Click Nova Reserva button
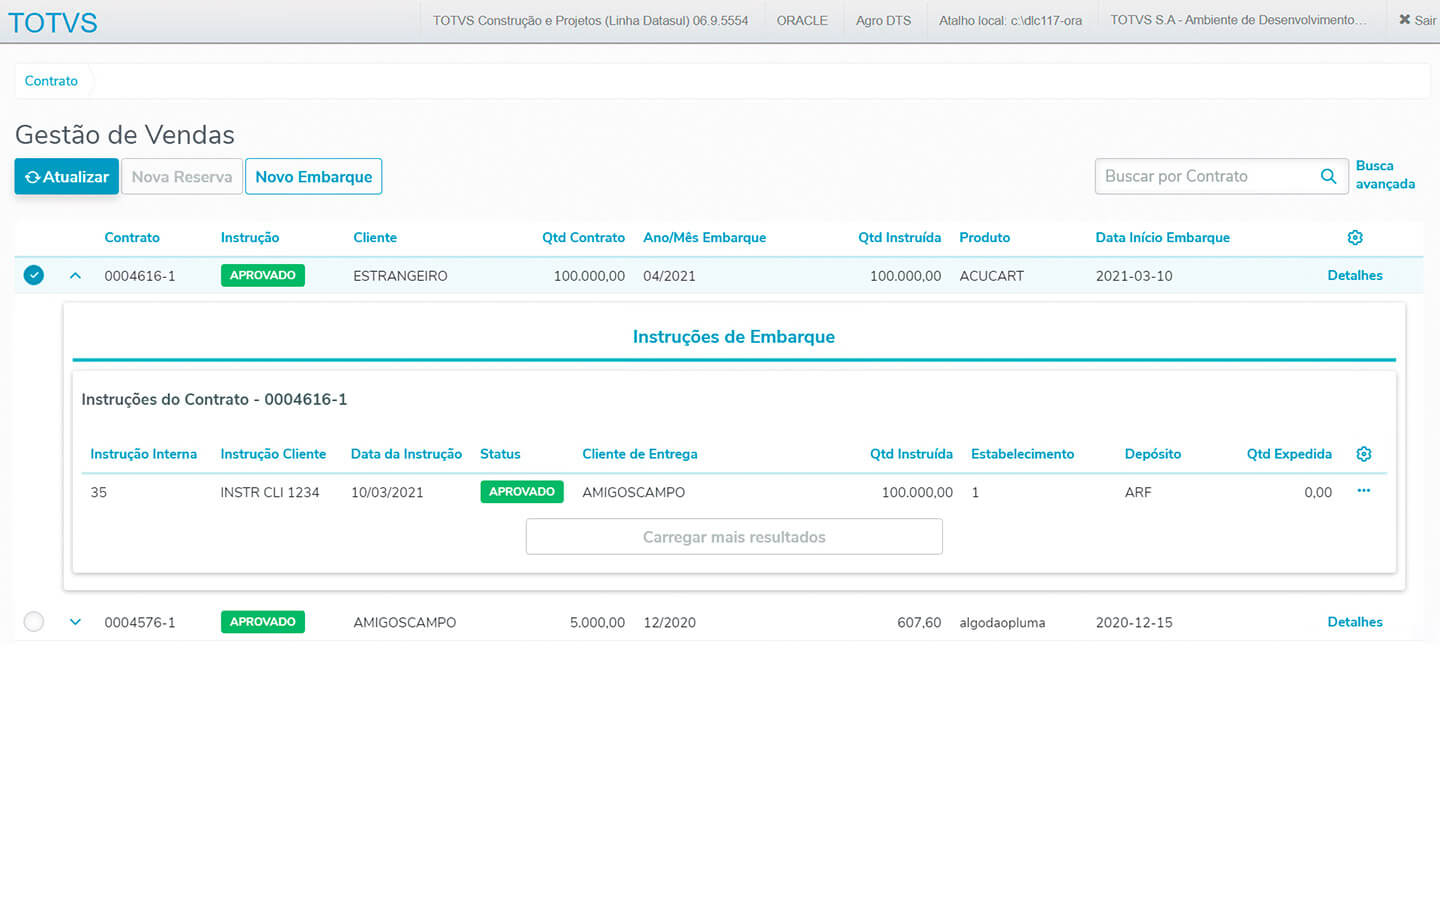The width and height of the screenshot is (1440, 900). [x=182, y=177]
